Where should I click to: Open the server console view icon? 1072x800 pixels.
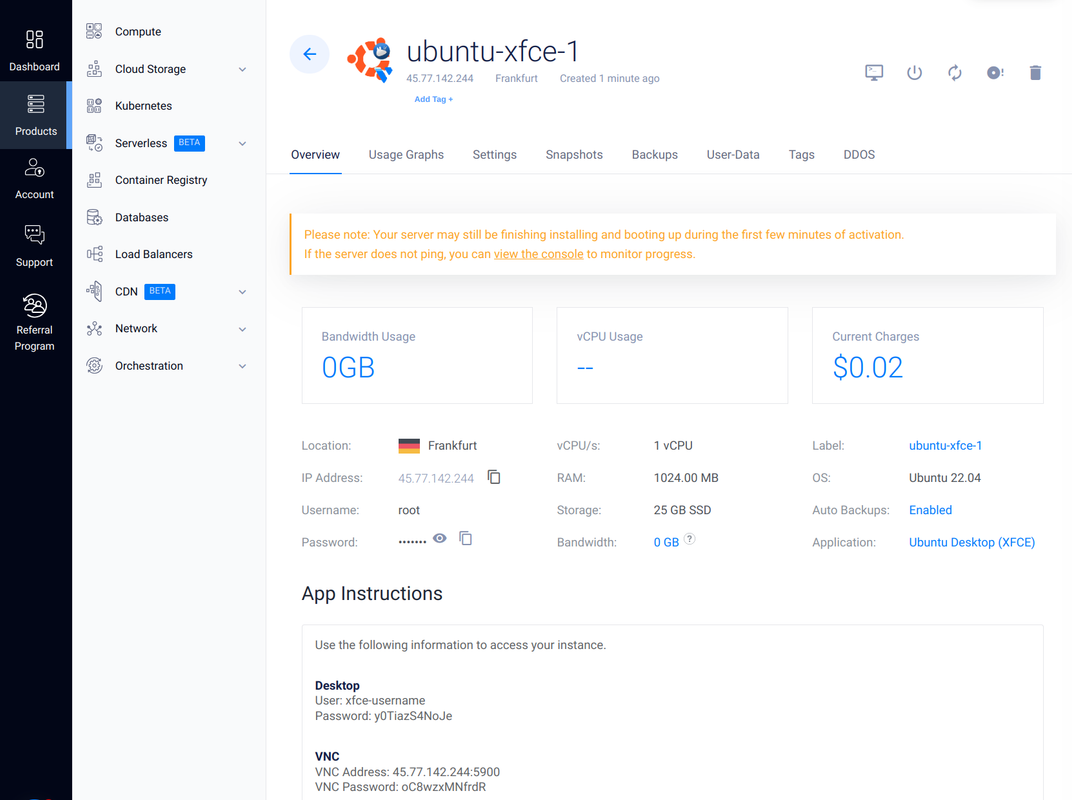(874, 72)
